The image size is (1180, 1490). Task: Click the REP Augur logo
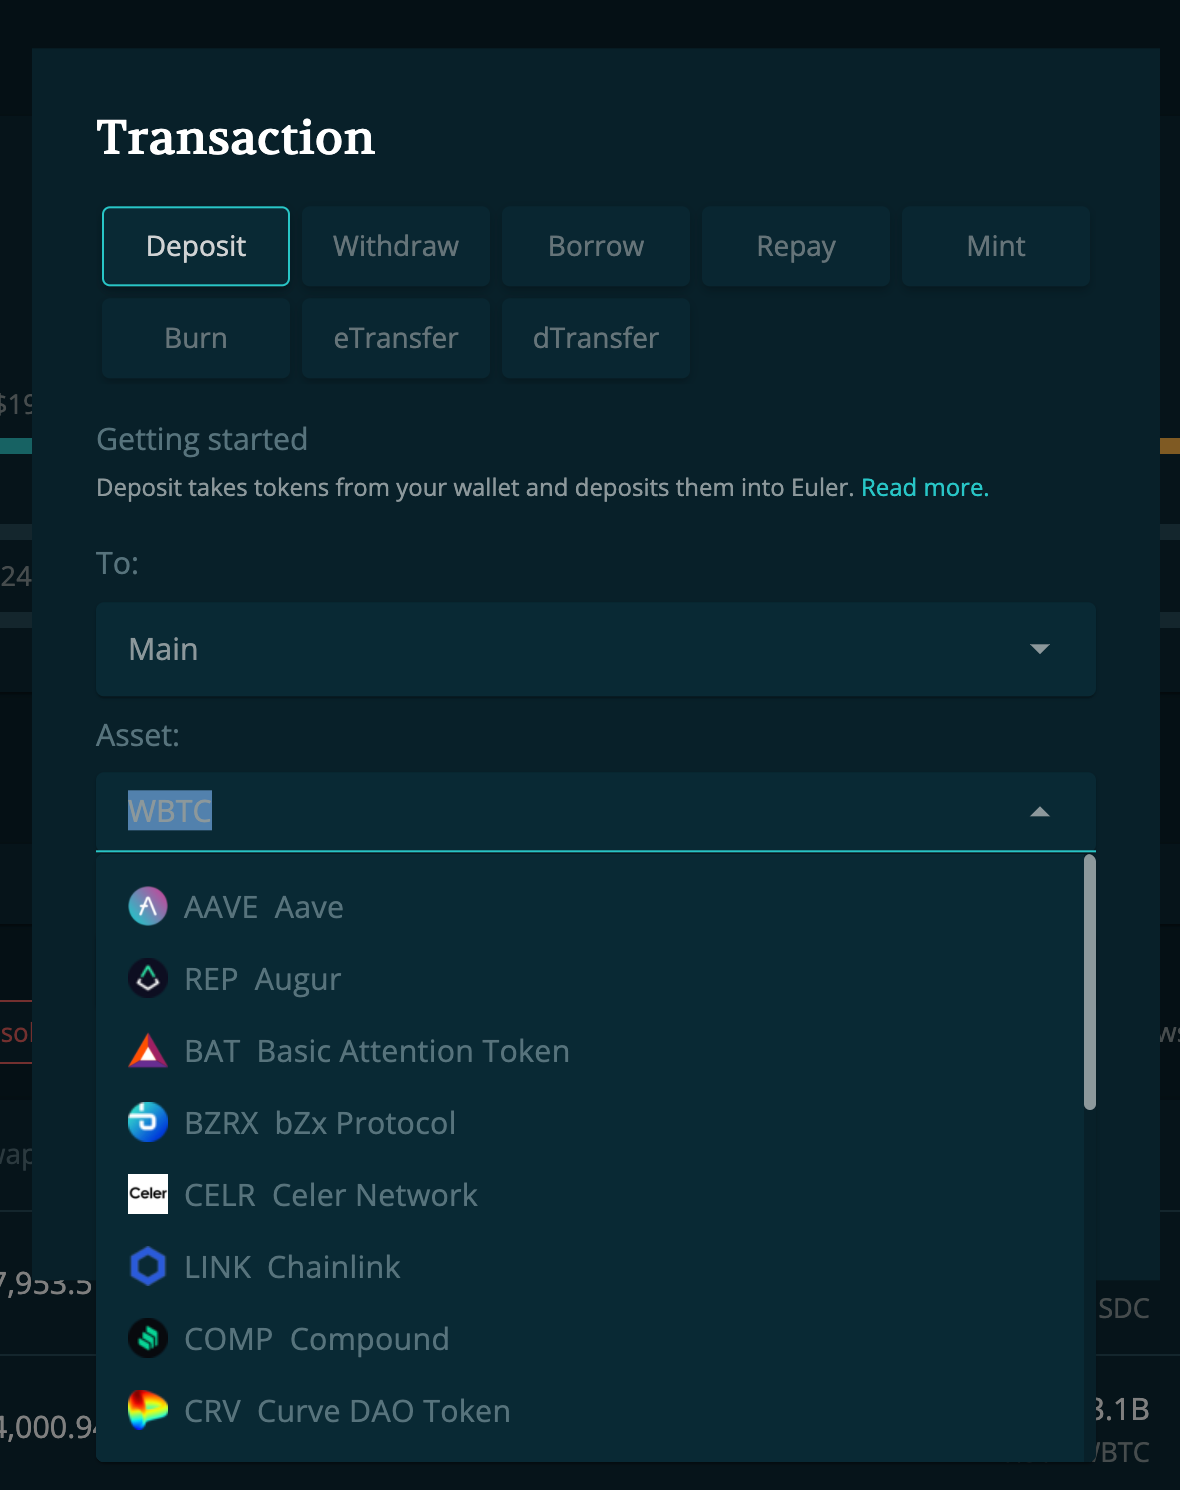(147, 979)
